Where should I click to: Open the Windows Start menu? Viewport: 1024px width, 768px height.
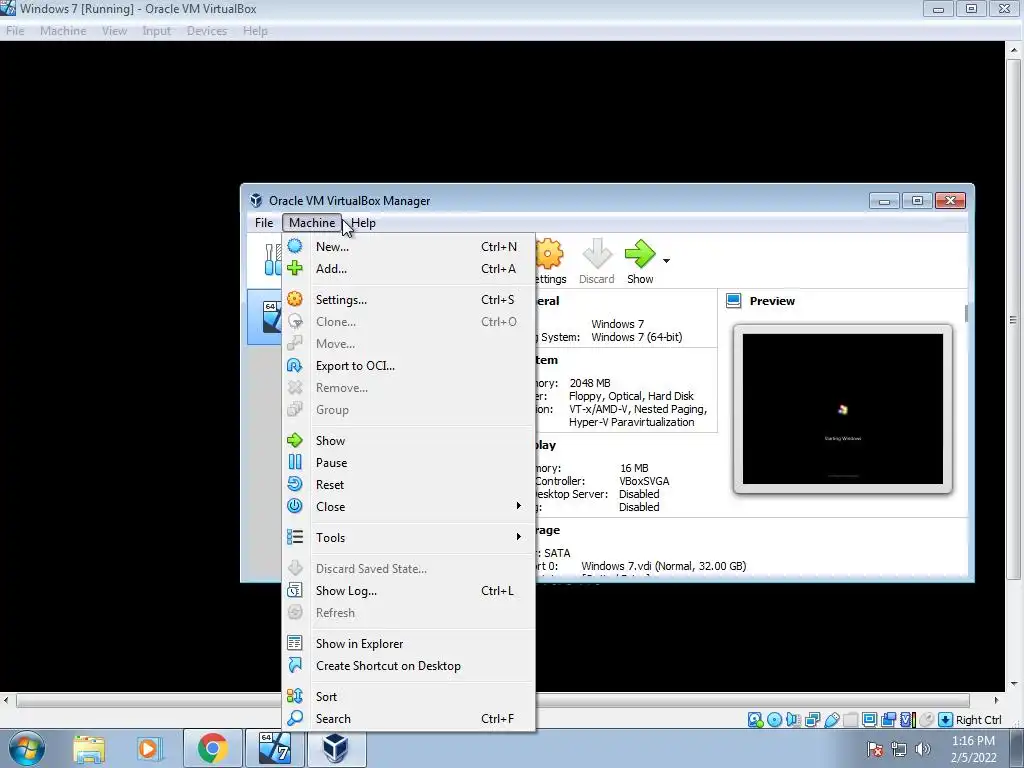27,748
